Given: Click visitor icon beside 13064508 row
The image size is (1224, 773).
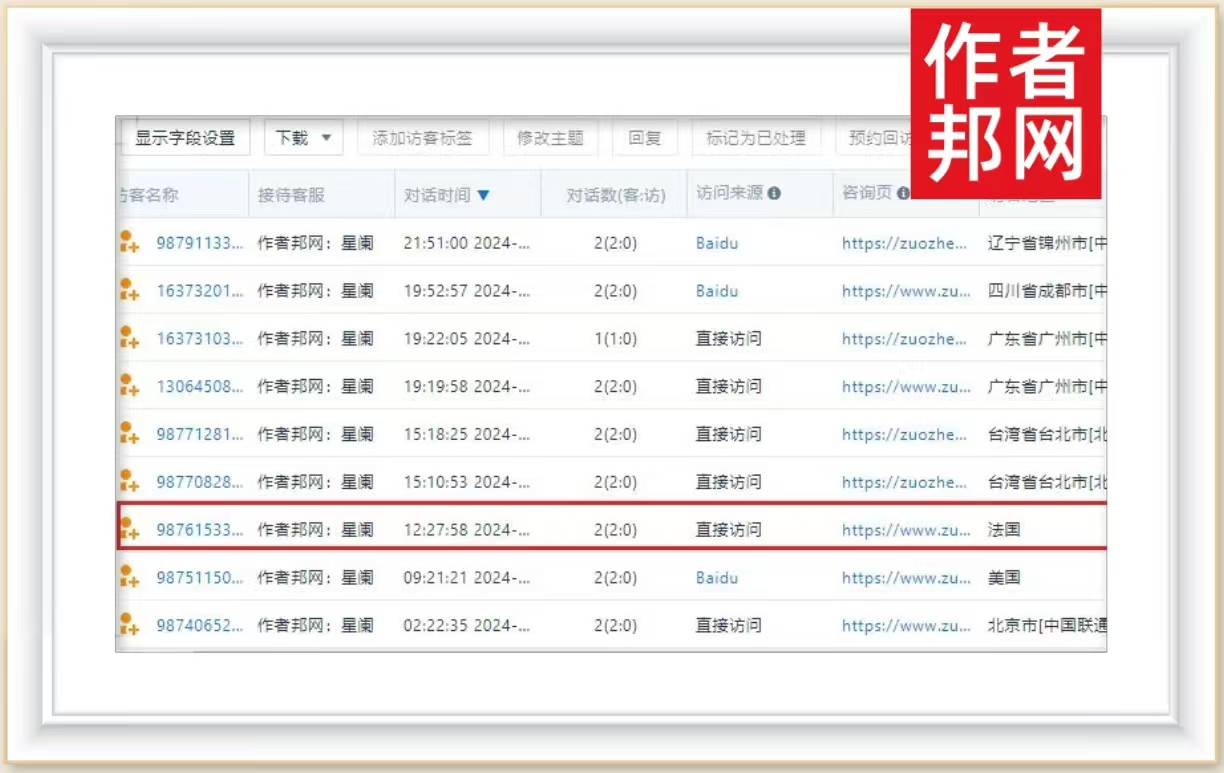Looking at the screenshot, I should (x=129, y=385).
